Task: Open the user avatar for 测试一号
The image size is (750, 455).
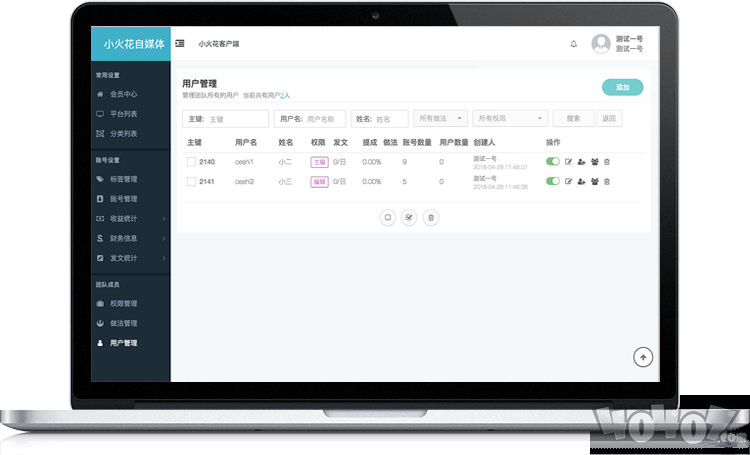Action: 601,44
